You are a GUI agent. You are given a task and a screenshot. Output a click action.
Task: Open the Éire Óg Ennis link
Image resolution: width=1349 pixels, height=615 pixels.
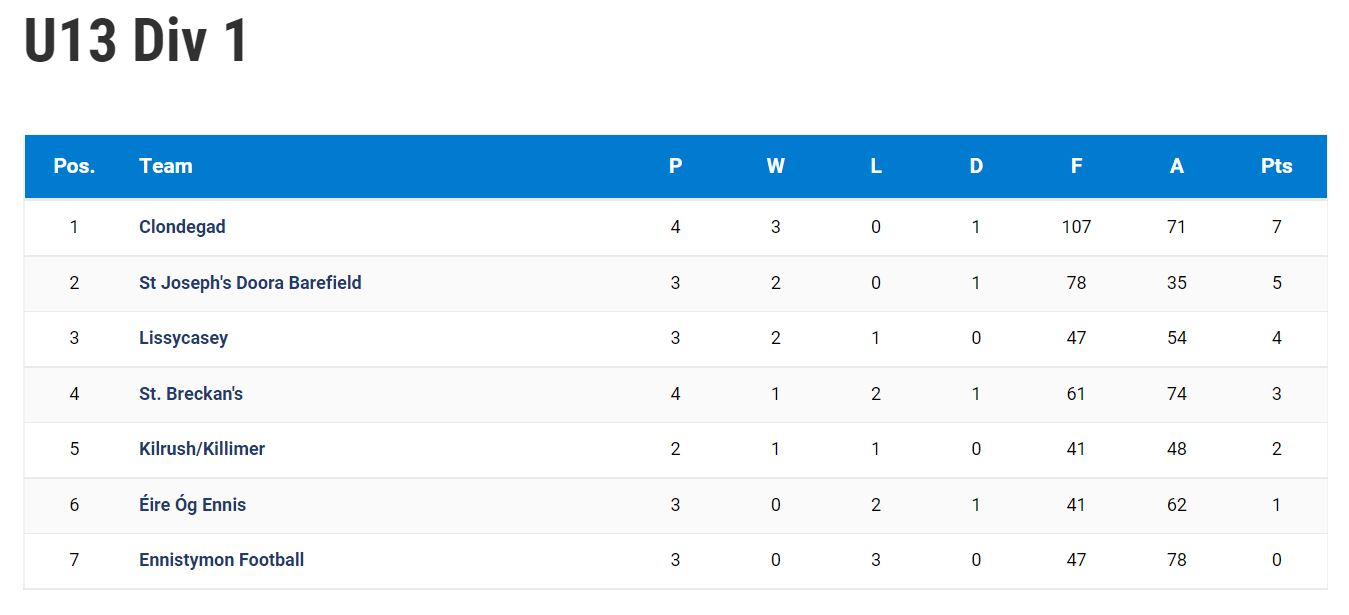tap(192, 505)
